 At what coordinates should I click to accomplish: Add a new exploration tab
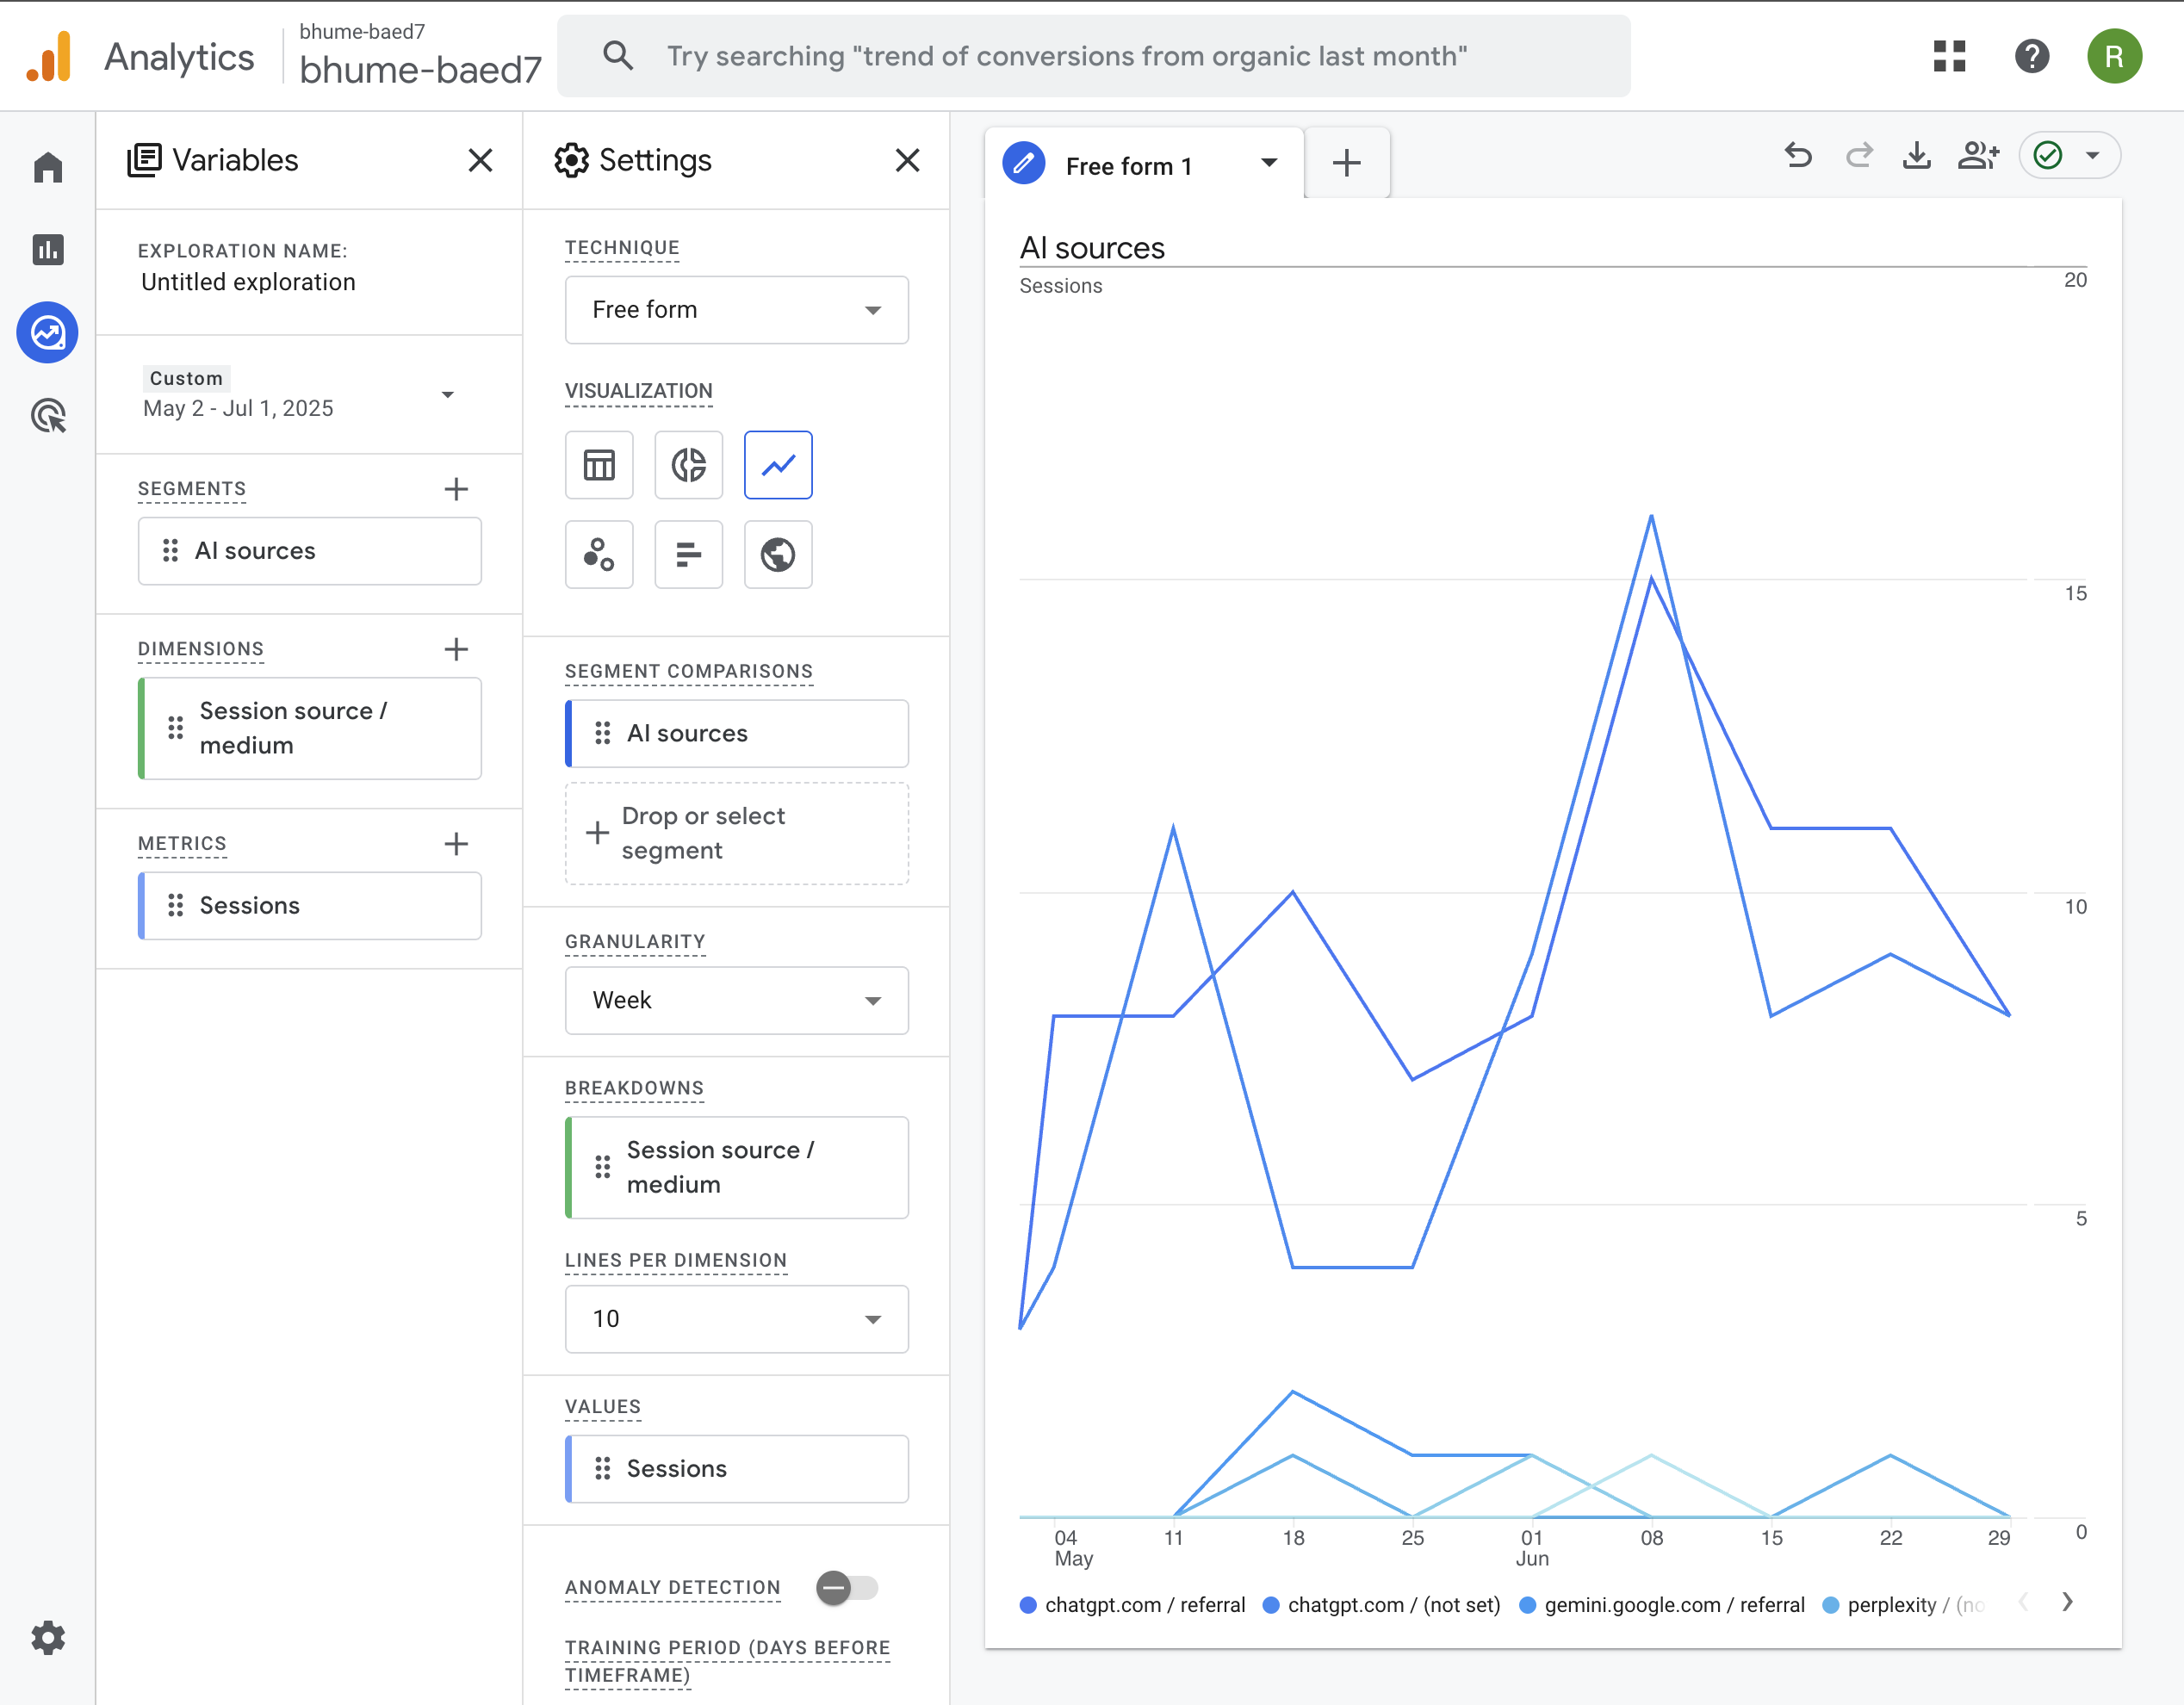[1347, 163]
